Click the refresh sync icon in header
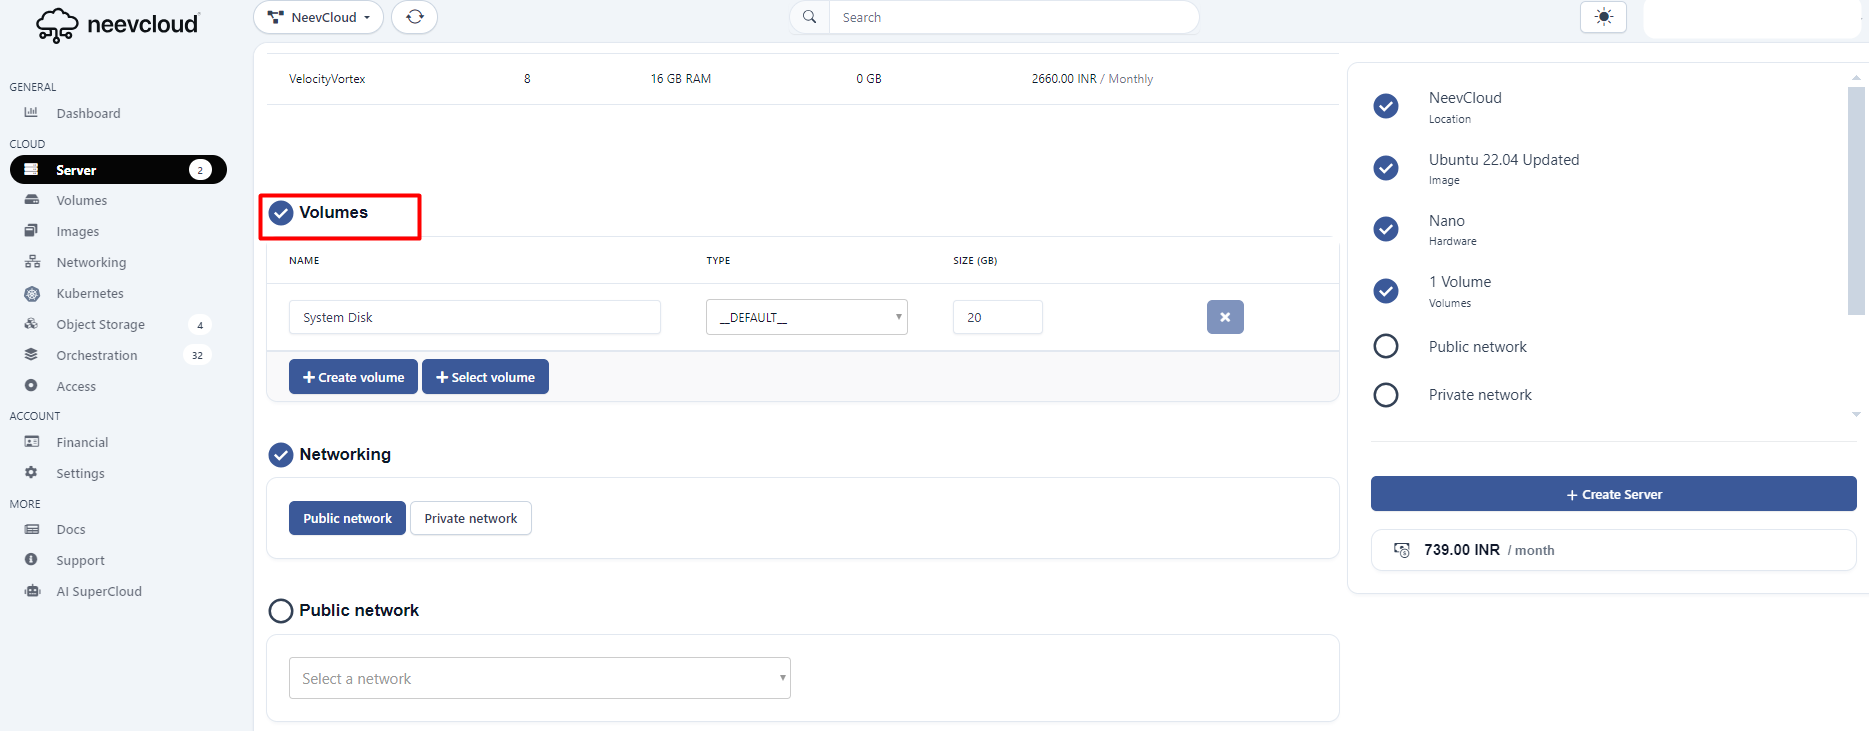This screenshot has width=1869, height=731. tap(414, 17)
